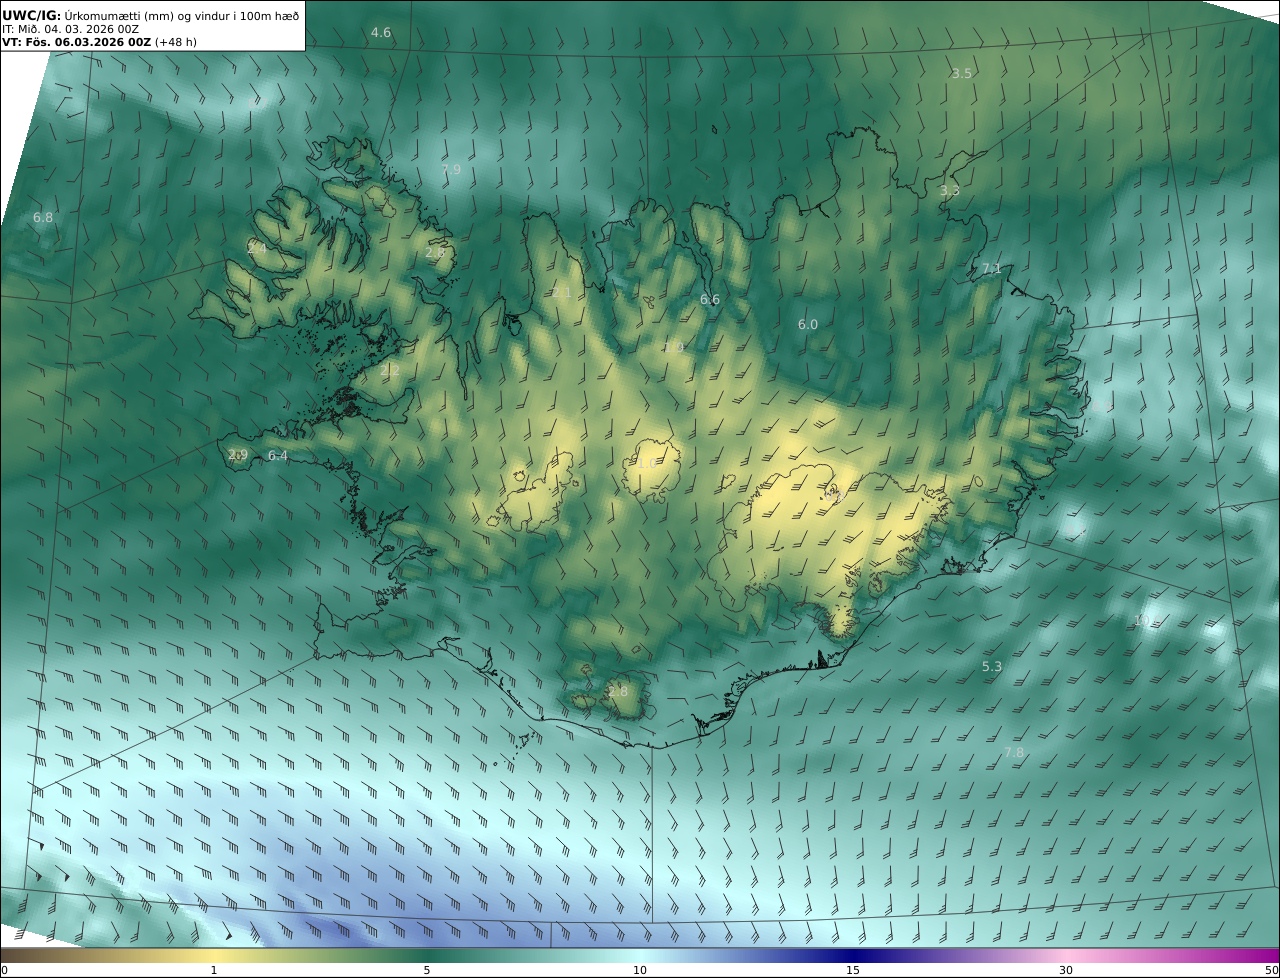Click the 2.4 value label
This screenshot has height=978, width=1280.
pyautogui.click(x=257, y=247)
